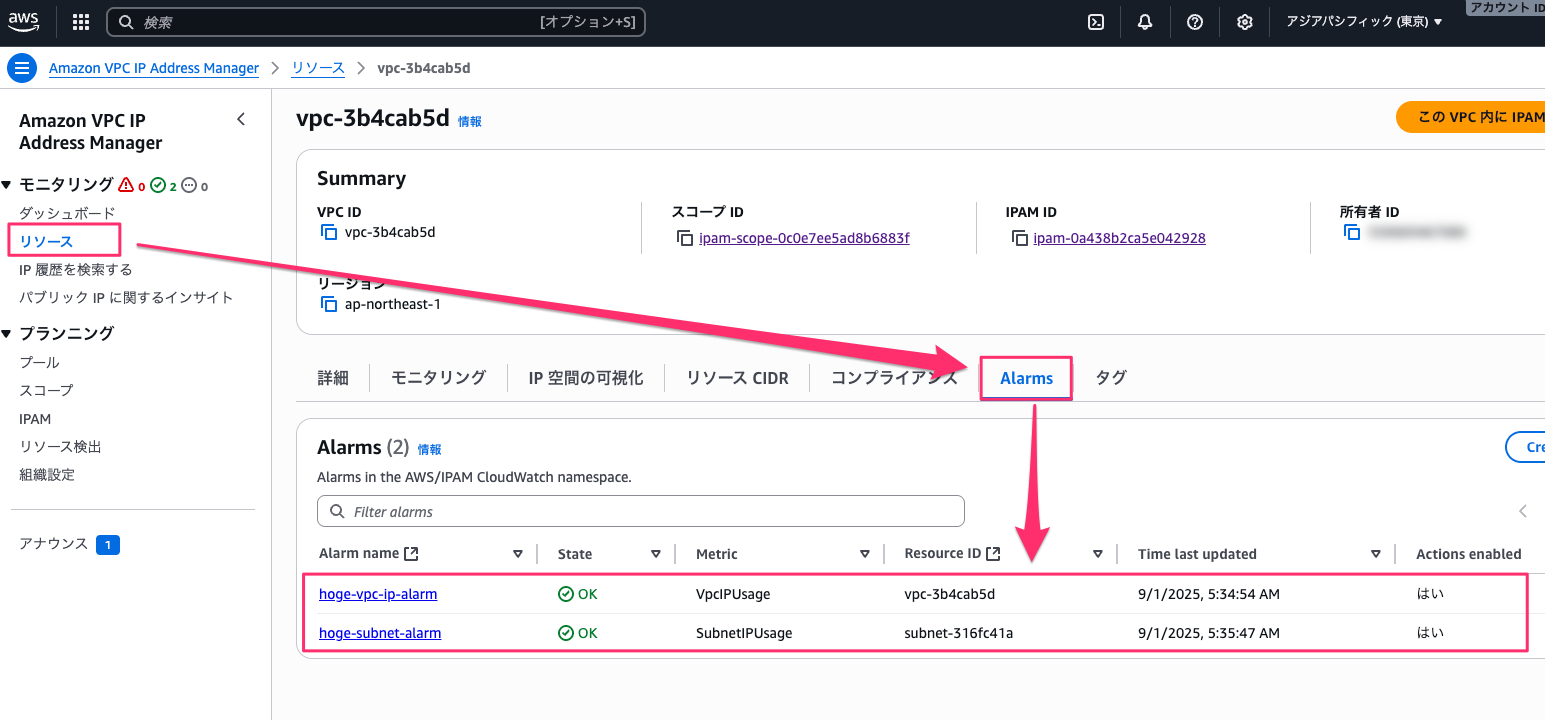
Task: Switch to the リソース CIDR tab
Action: (737, 378)
